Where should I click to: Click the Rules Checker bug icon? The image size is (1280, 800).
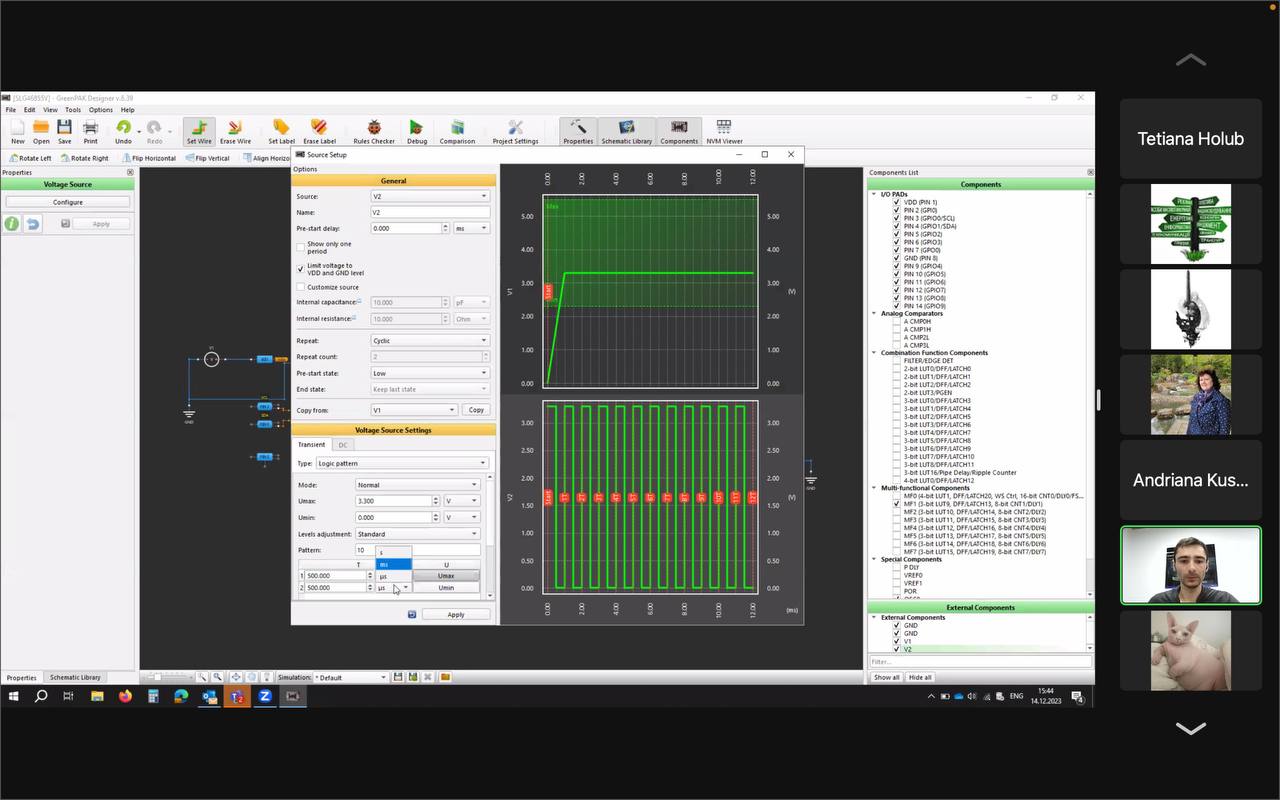tap(374, 128)
